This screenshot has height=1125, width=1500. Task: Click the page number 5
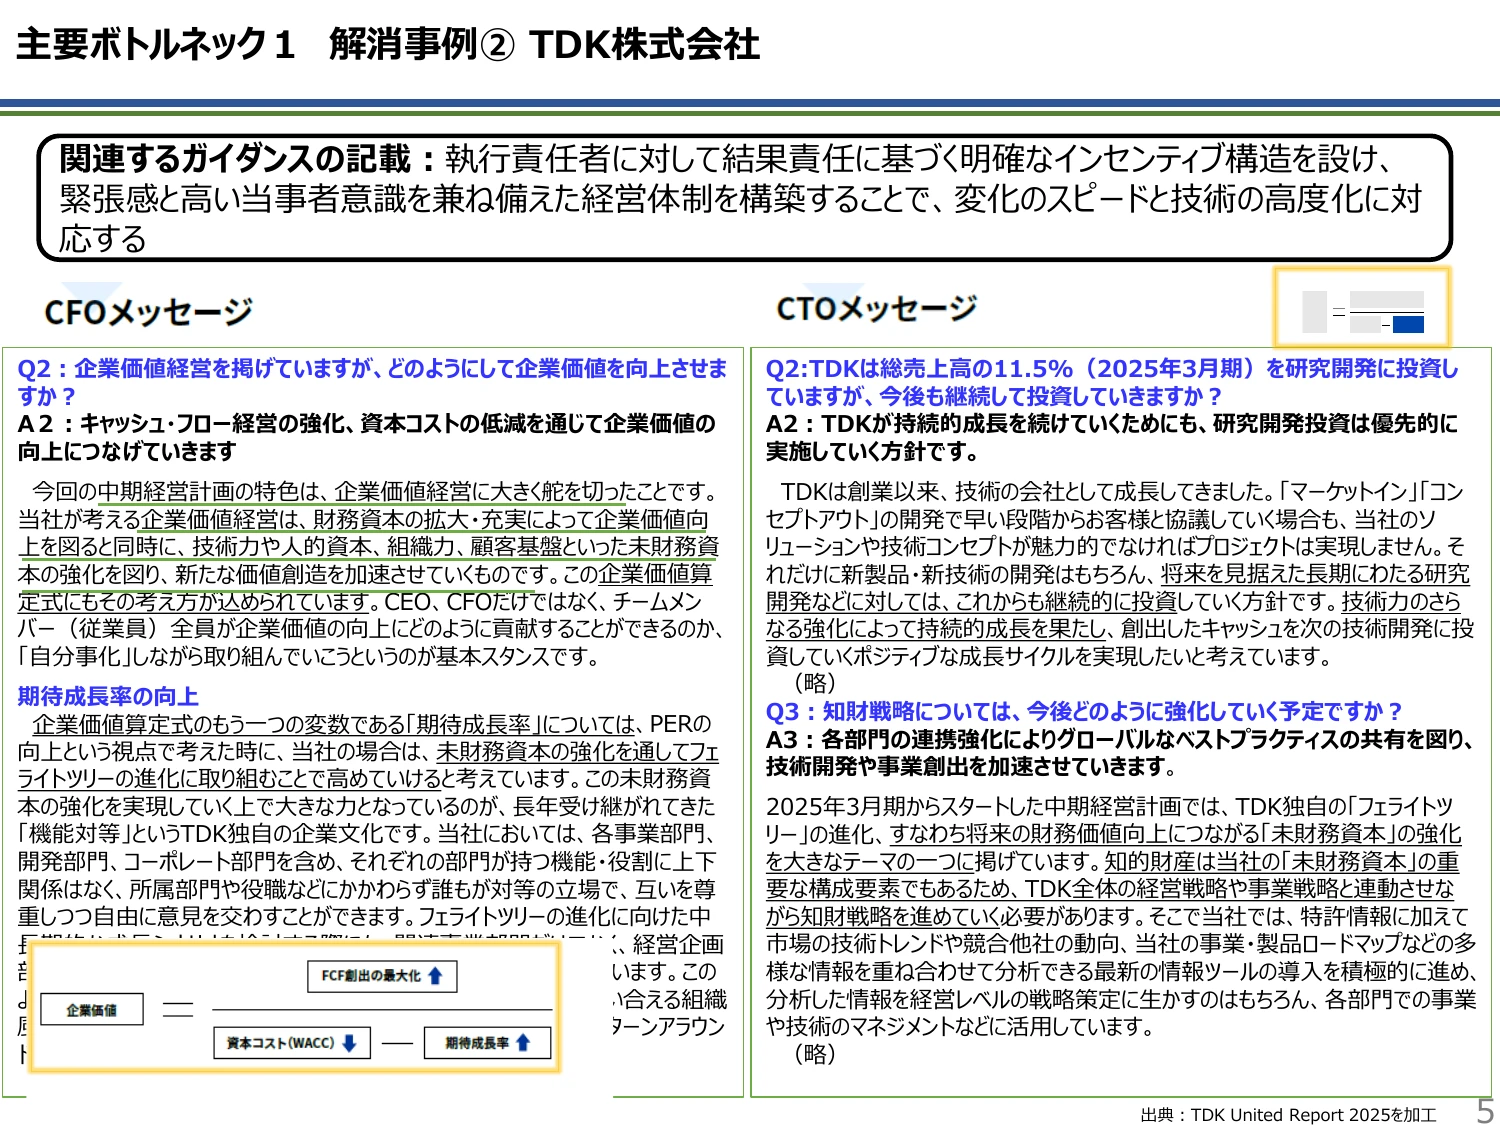pos(1484,1111)
